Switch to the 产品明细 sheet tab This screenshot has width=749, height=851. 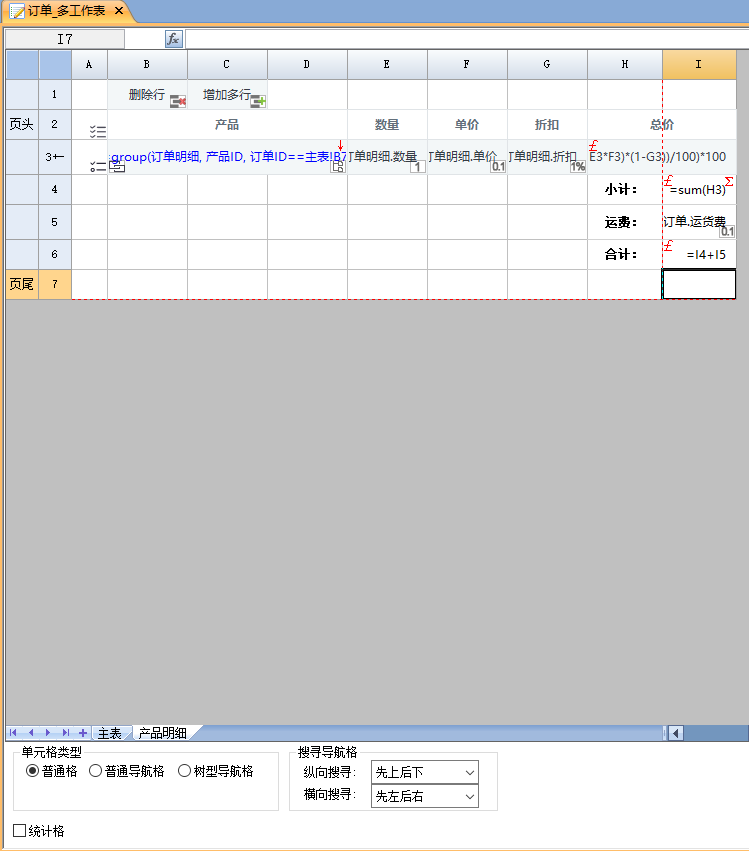click(x=162, y=733)
